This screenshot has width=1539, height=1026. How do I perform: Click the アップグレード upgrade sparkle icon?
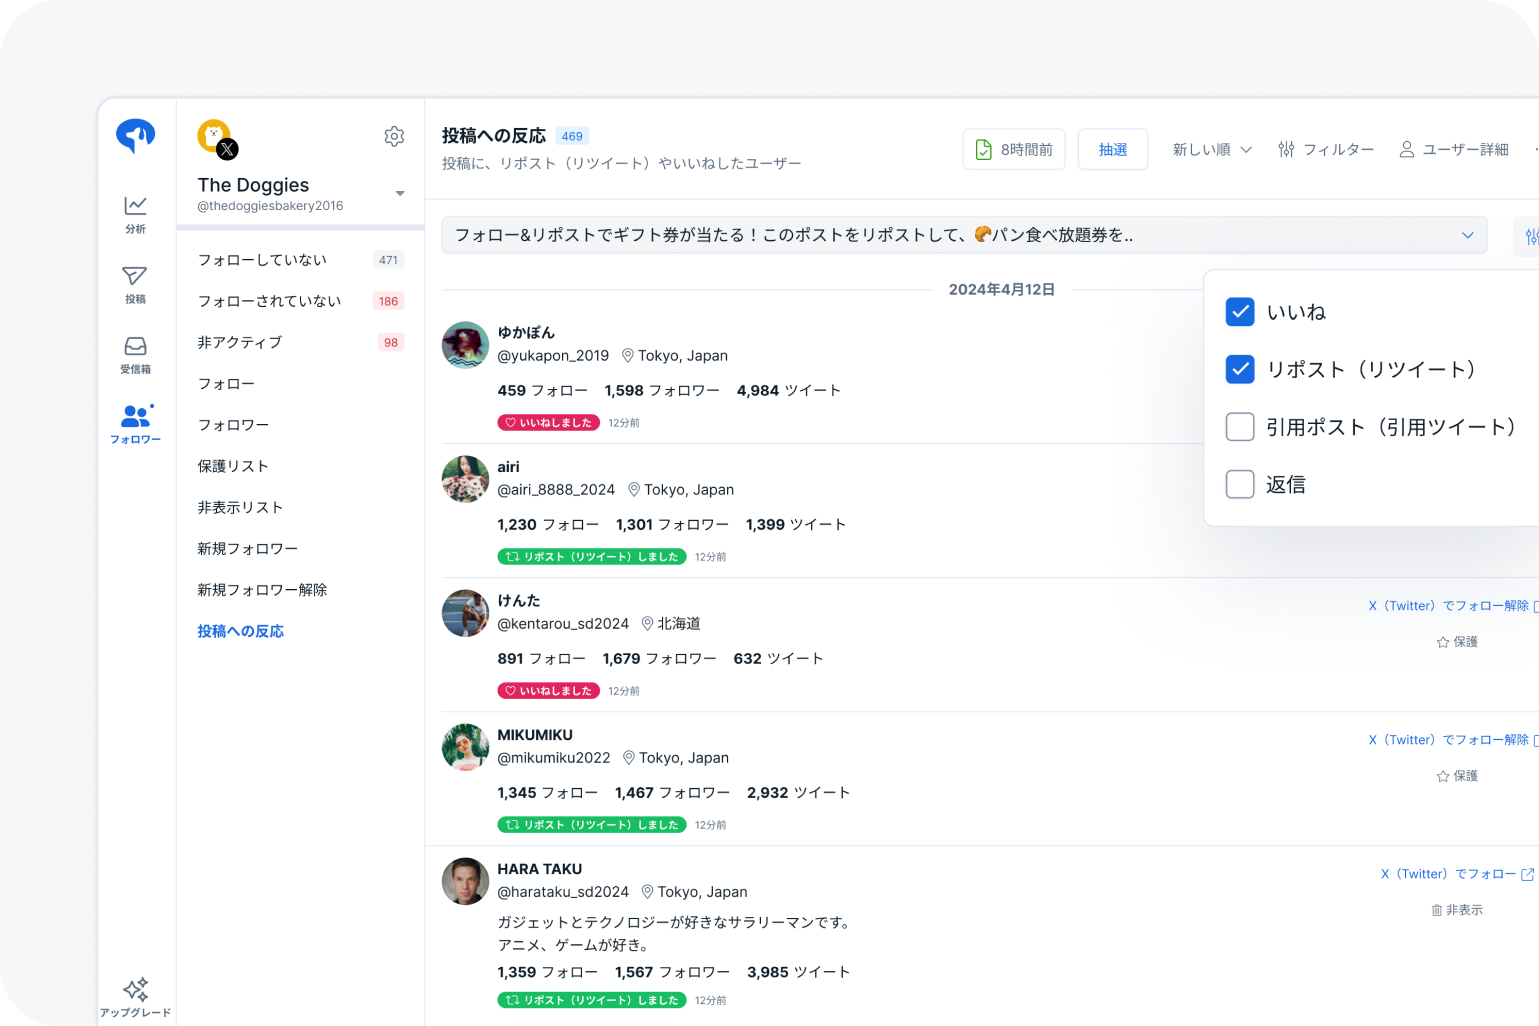coord(136,988)
